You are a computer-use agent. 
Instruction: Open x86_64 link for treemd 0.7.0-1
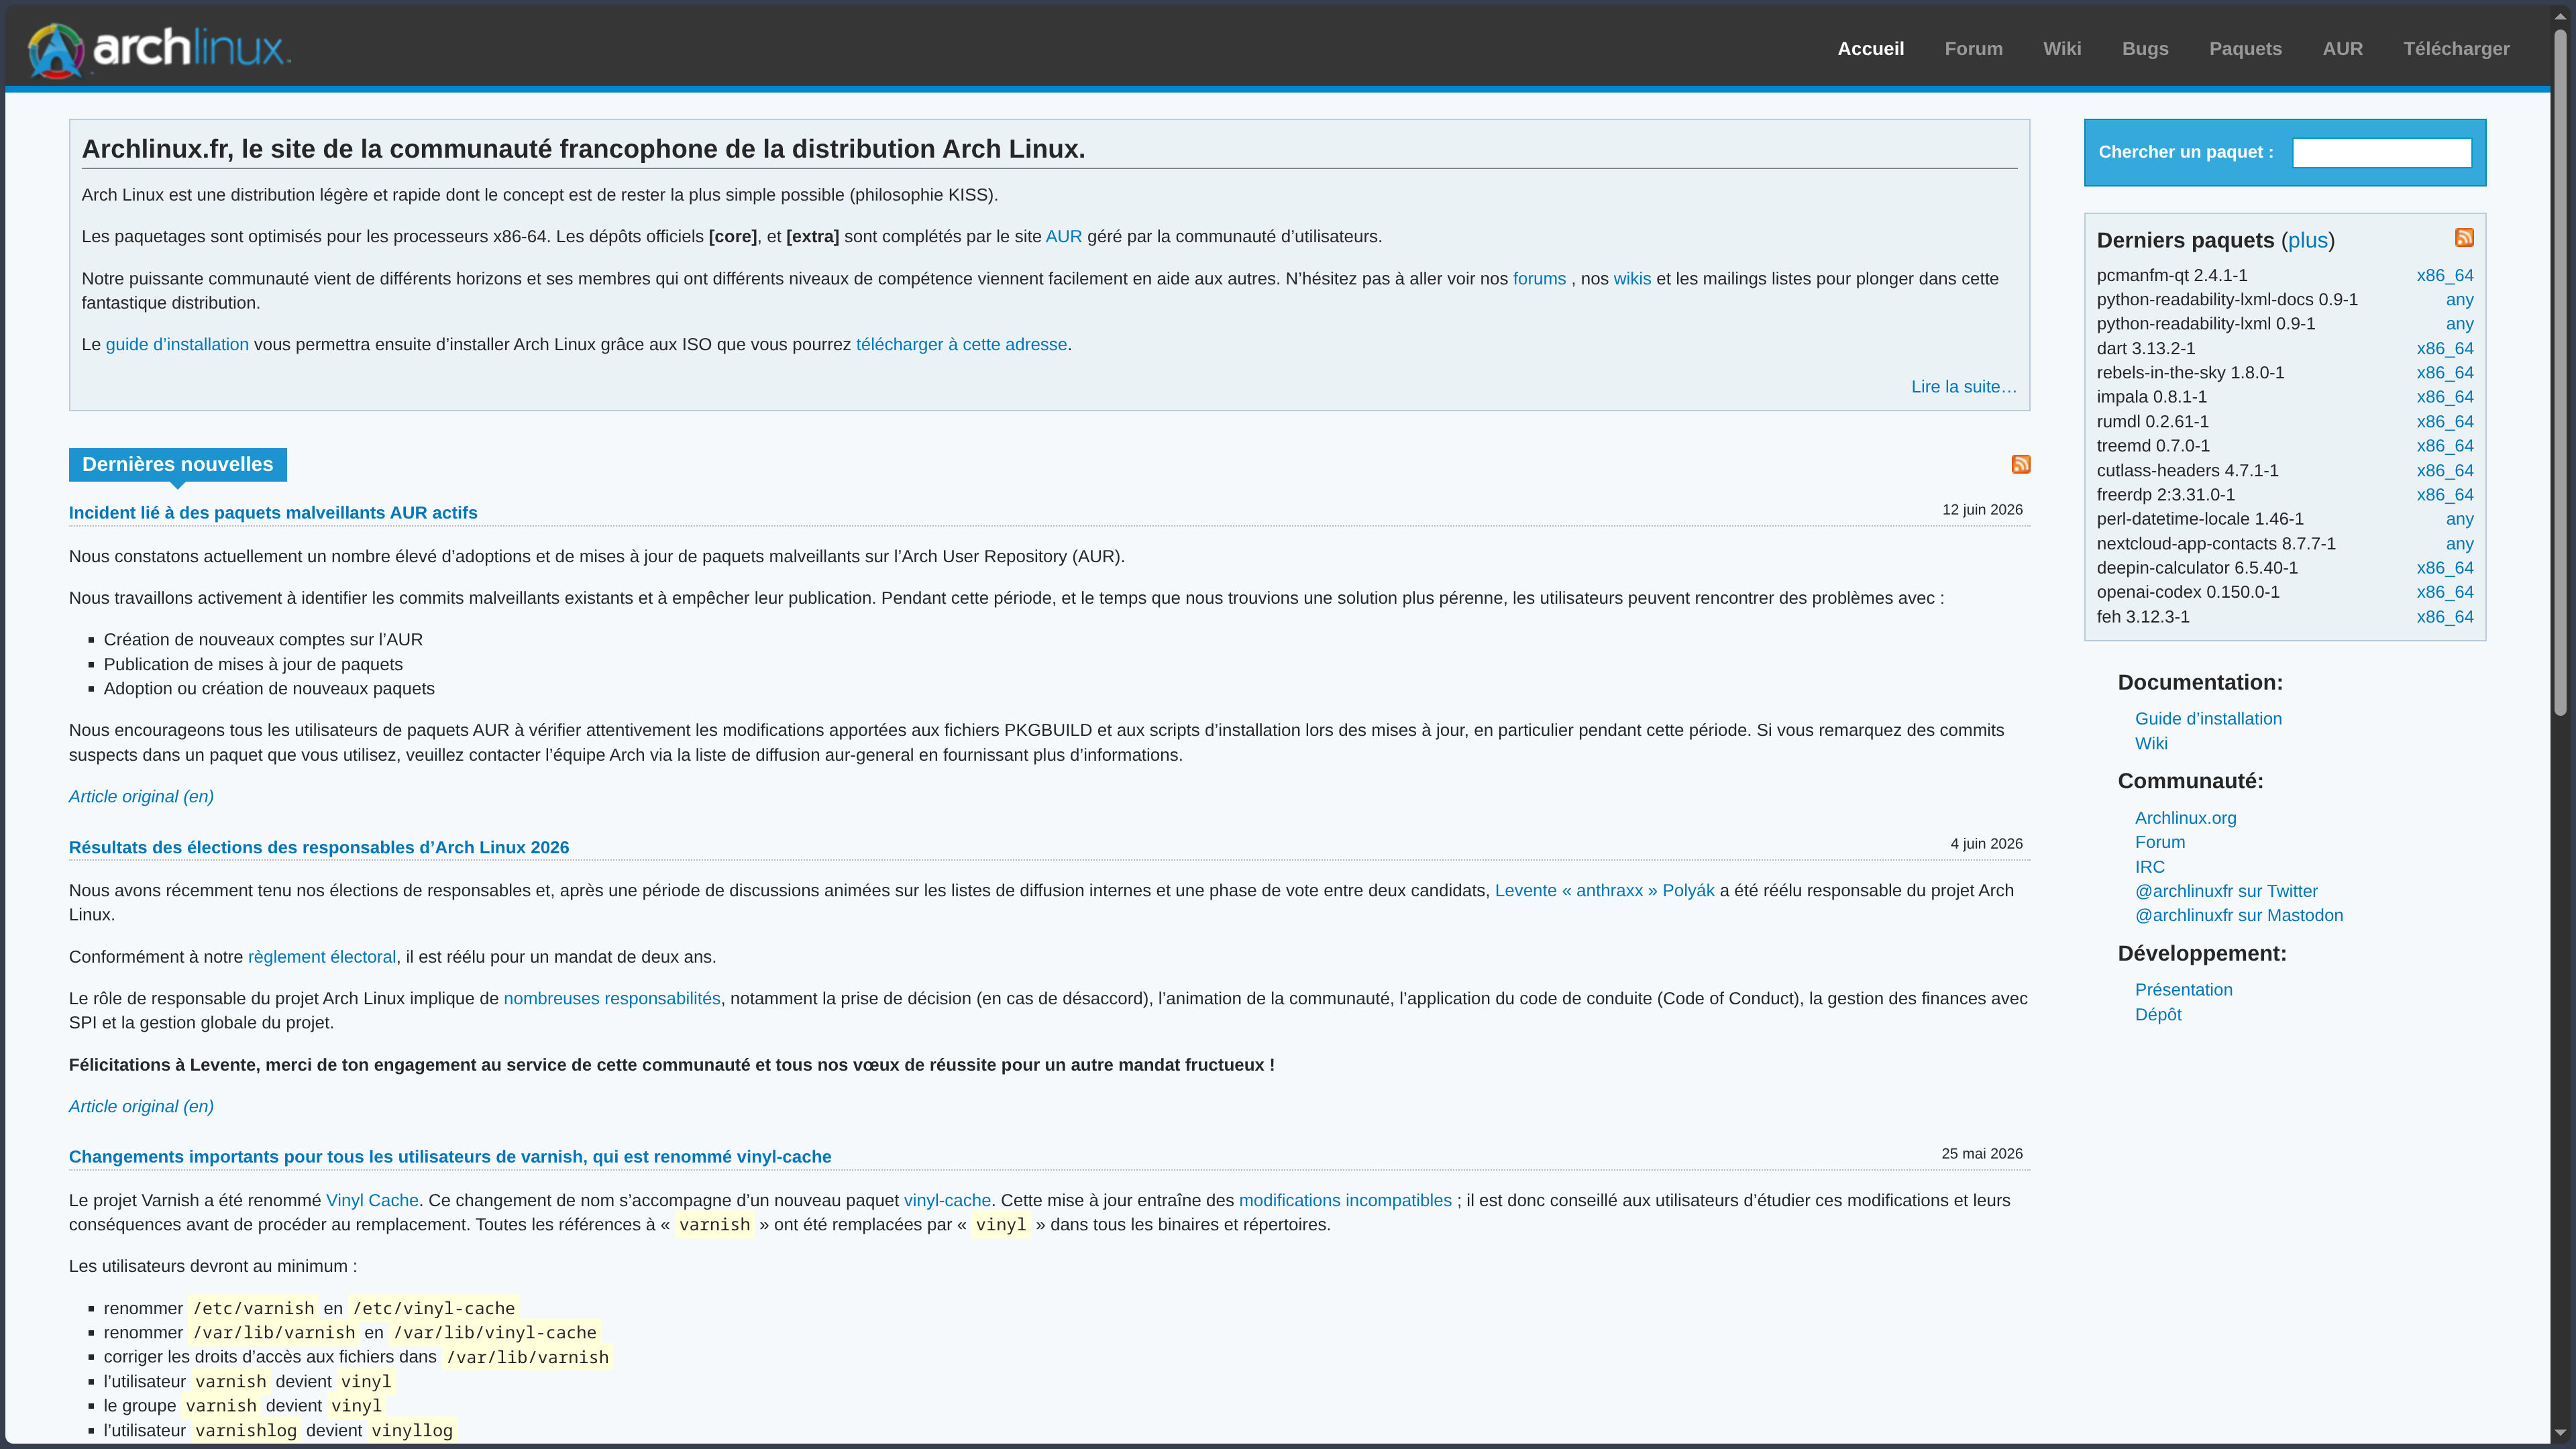tap(2444, 446)
